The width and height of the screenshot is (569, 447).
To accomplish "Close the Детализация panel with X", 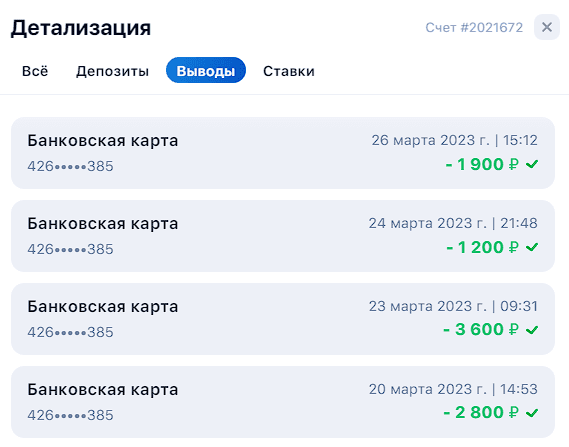I will 547,27.
